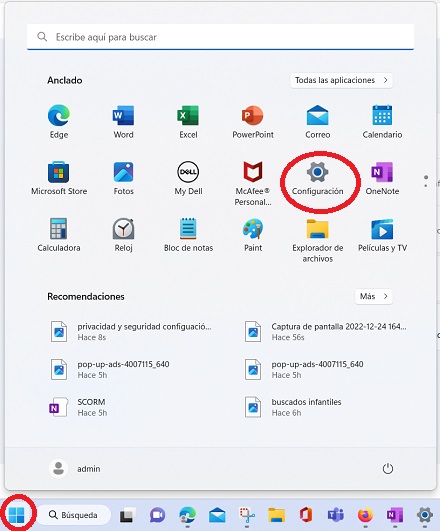This screenshot has height=531, width=440.
Task: Launch the Paint app
Action: 253,235
